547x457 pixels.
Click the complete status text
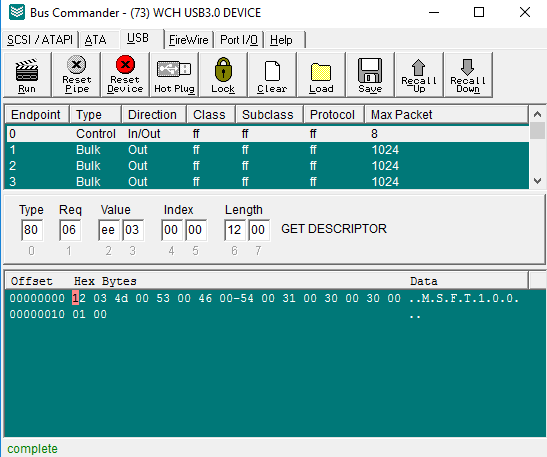(x=32, y=449)
